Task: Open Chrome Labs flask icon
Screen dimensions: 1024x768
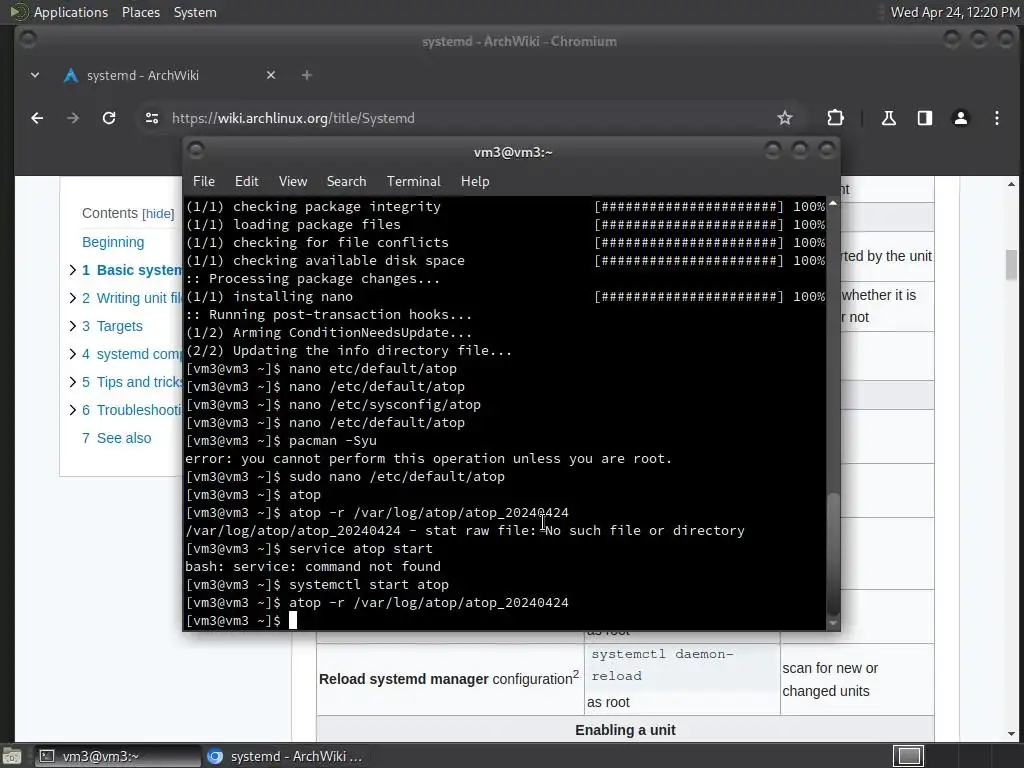Action: point(889,118)
